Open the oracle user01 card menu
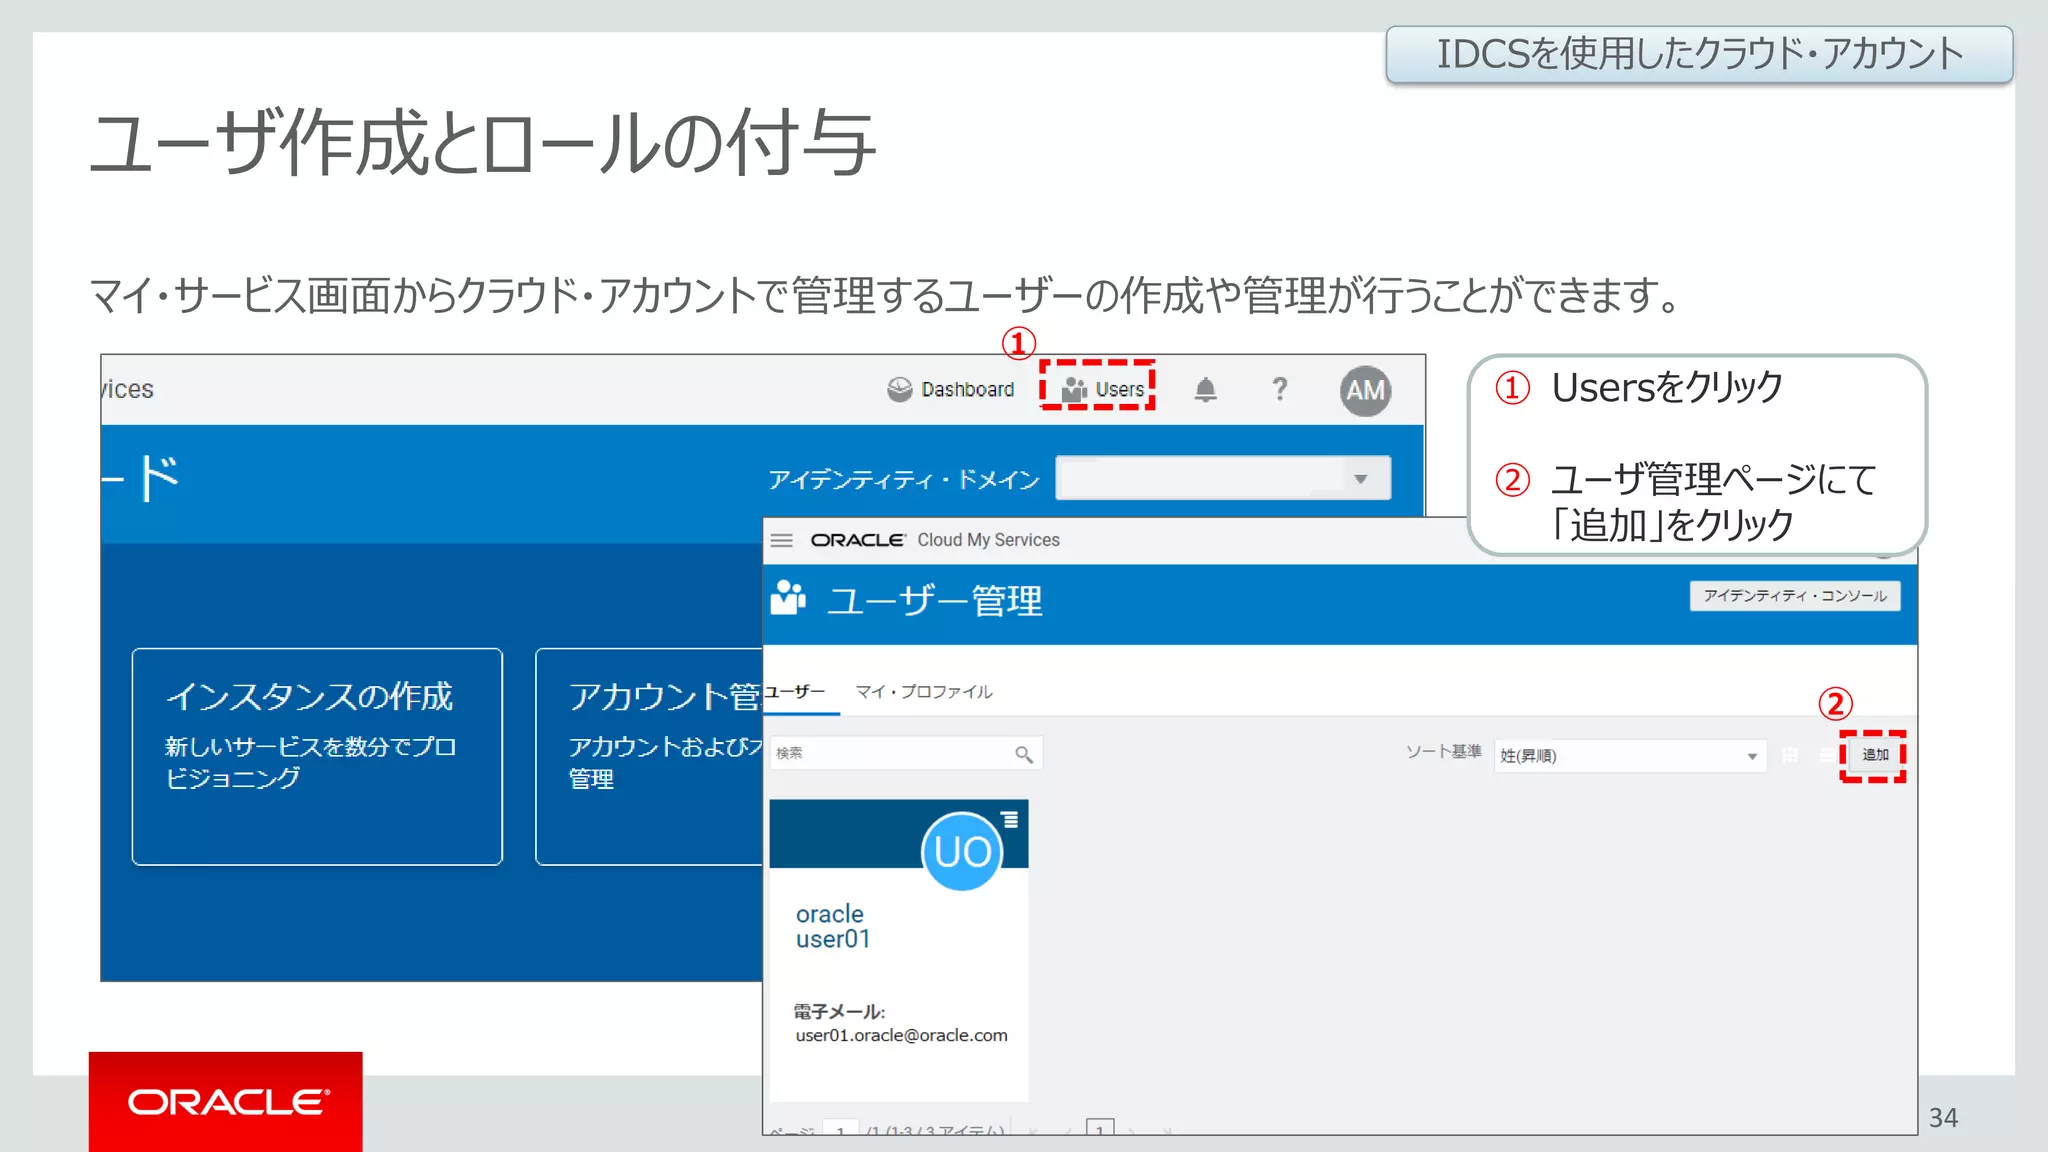2048x1152 pixels. pyautogui.click(x=1010, y=819)
